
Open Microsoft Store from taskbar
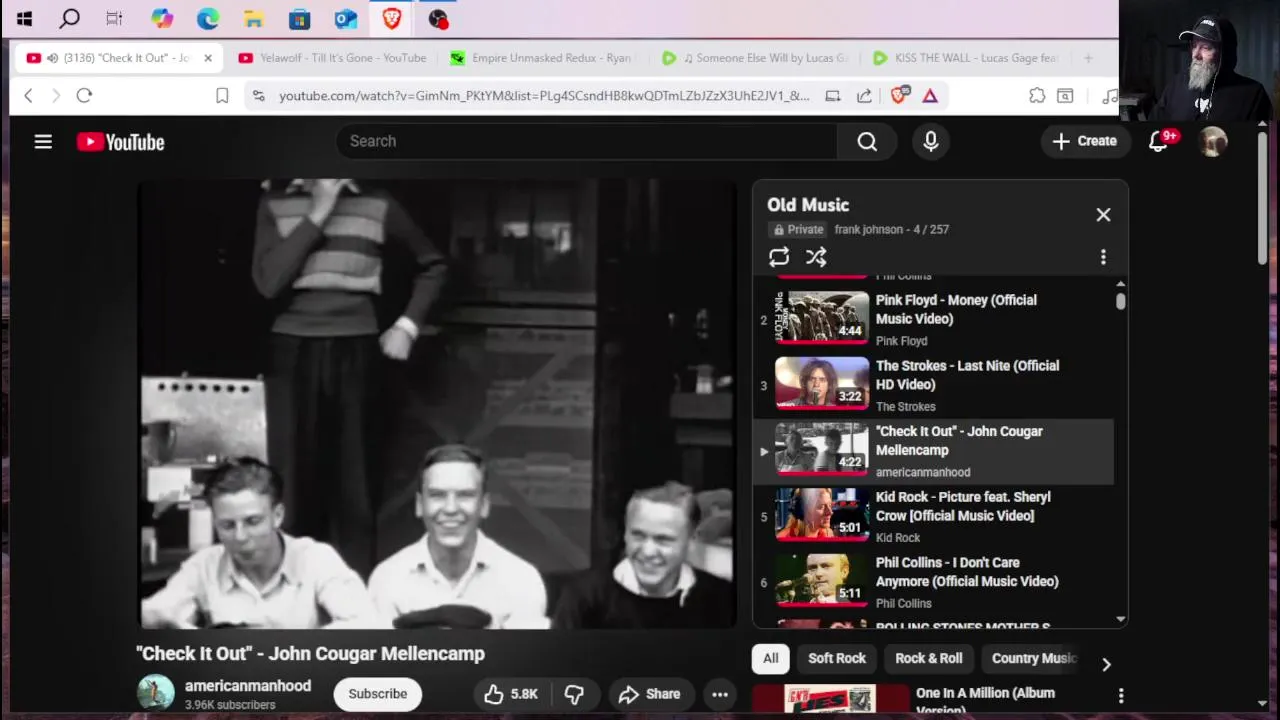click(x=299, y=18)
